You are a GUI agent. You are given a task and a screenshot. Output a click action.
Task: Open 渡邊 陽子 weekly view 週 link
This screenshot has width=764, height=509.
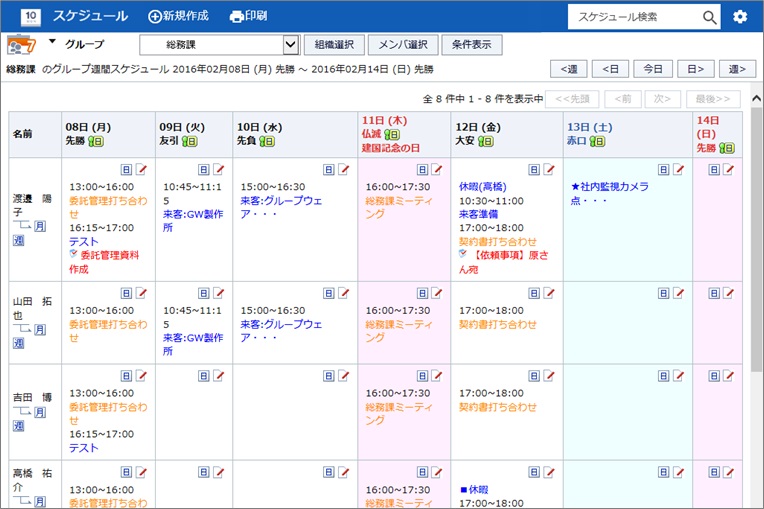[19, 240]
